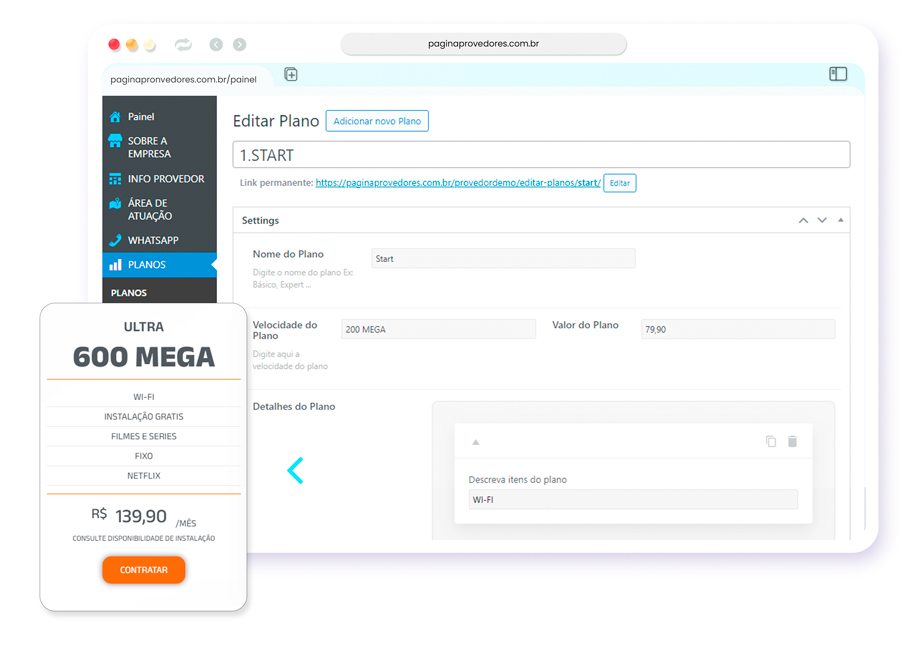900x653 pixels.
Task: Select the paginapronvedores.com.br/painel browser tab
Action: 184,79
